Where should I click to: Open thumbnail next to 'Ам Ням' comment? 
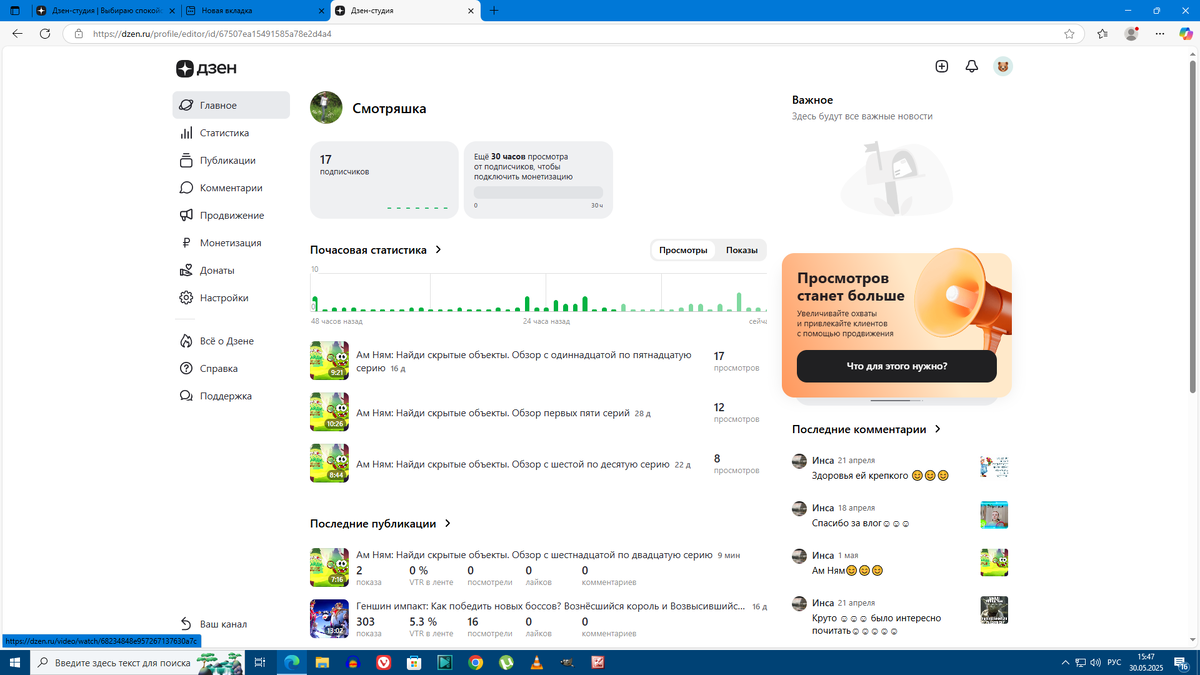(994, 563)
